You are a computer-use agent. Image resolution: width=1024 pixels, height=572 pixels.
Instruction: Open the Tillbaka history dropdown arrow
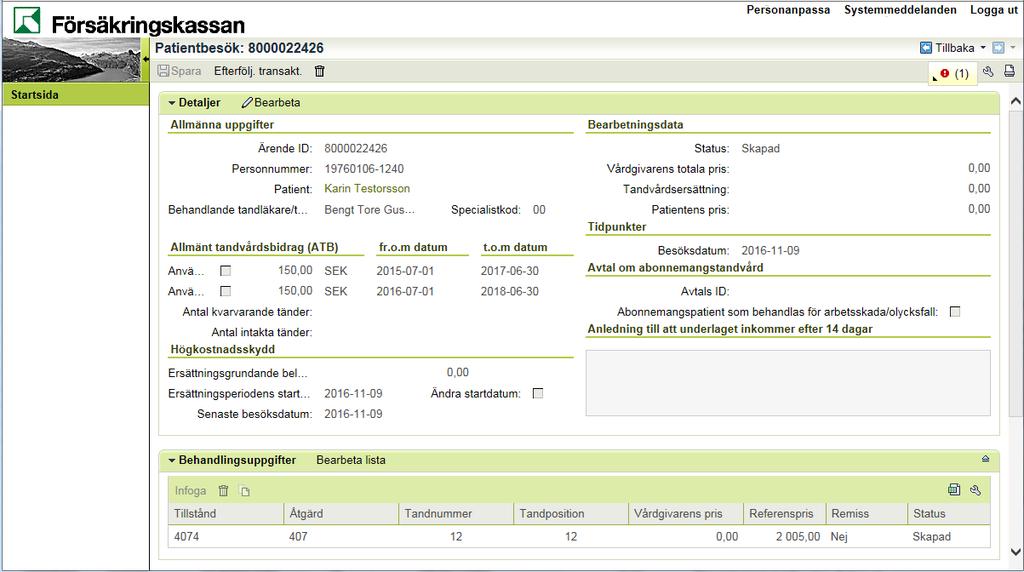(x=983, y=48)
